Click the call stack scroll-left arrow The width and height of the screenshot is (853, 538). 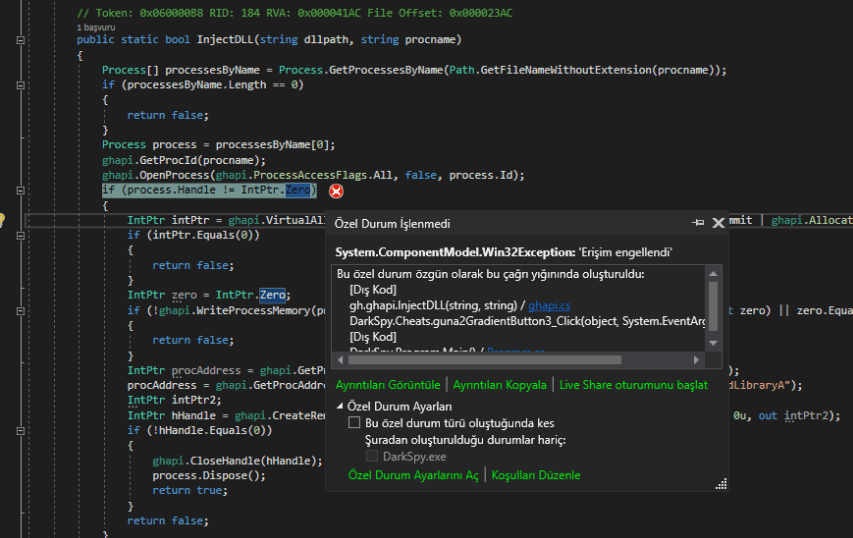[x=340, y=360]
